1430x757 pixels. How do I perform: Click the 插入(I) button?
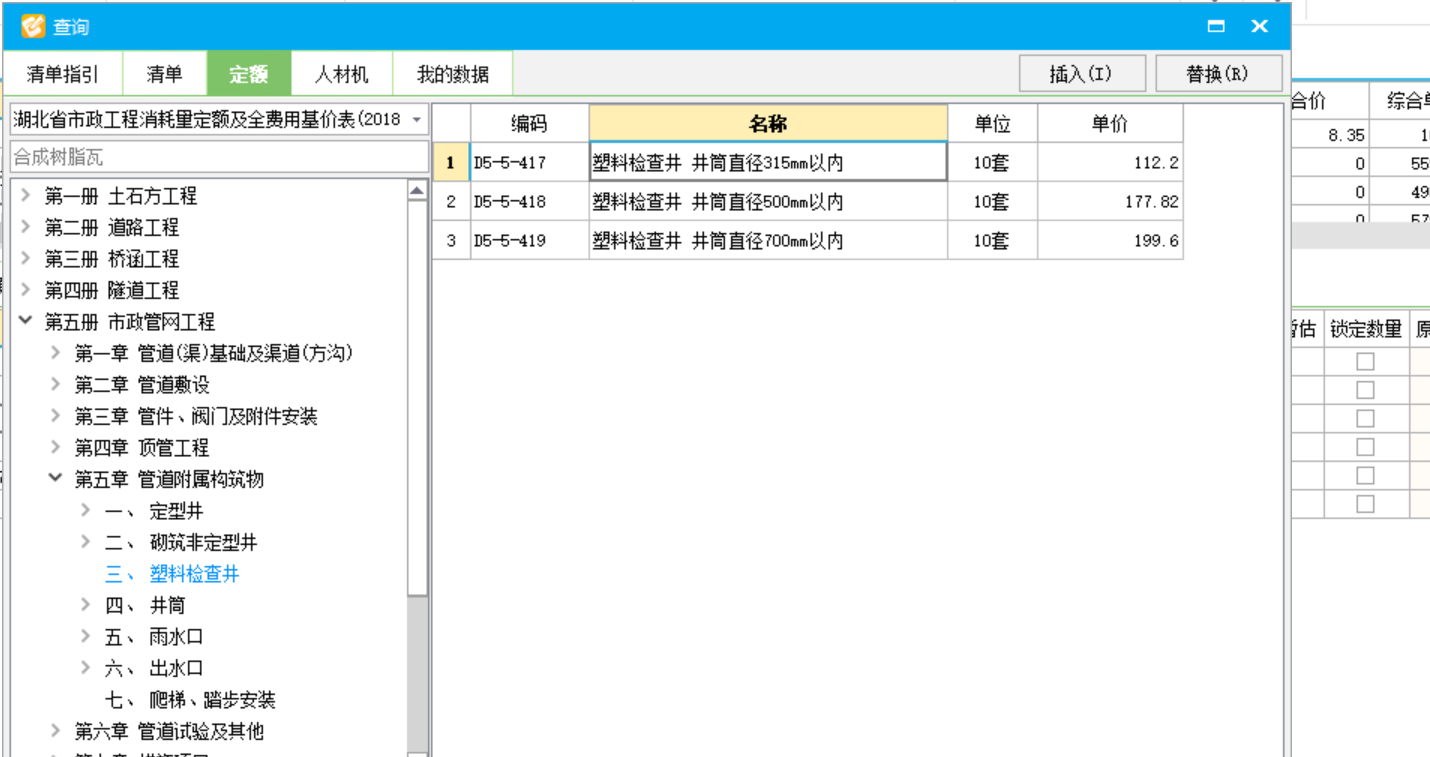pyautogui.click(x=1081, y=74)
